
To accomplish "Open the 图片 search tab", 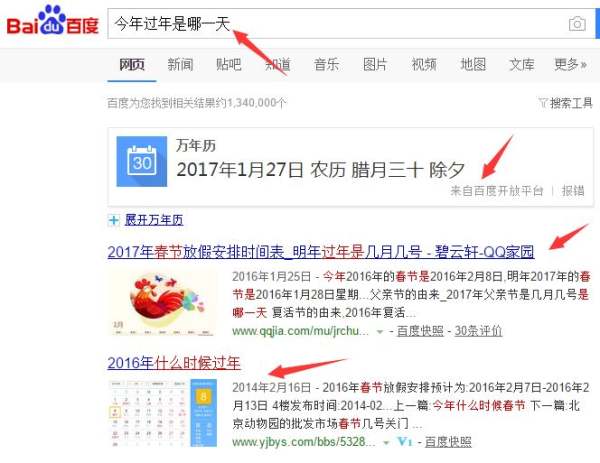I will [x=375, y=64].
